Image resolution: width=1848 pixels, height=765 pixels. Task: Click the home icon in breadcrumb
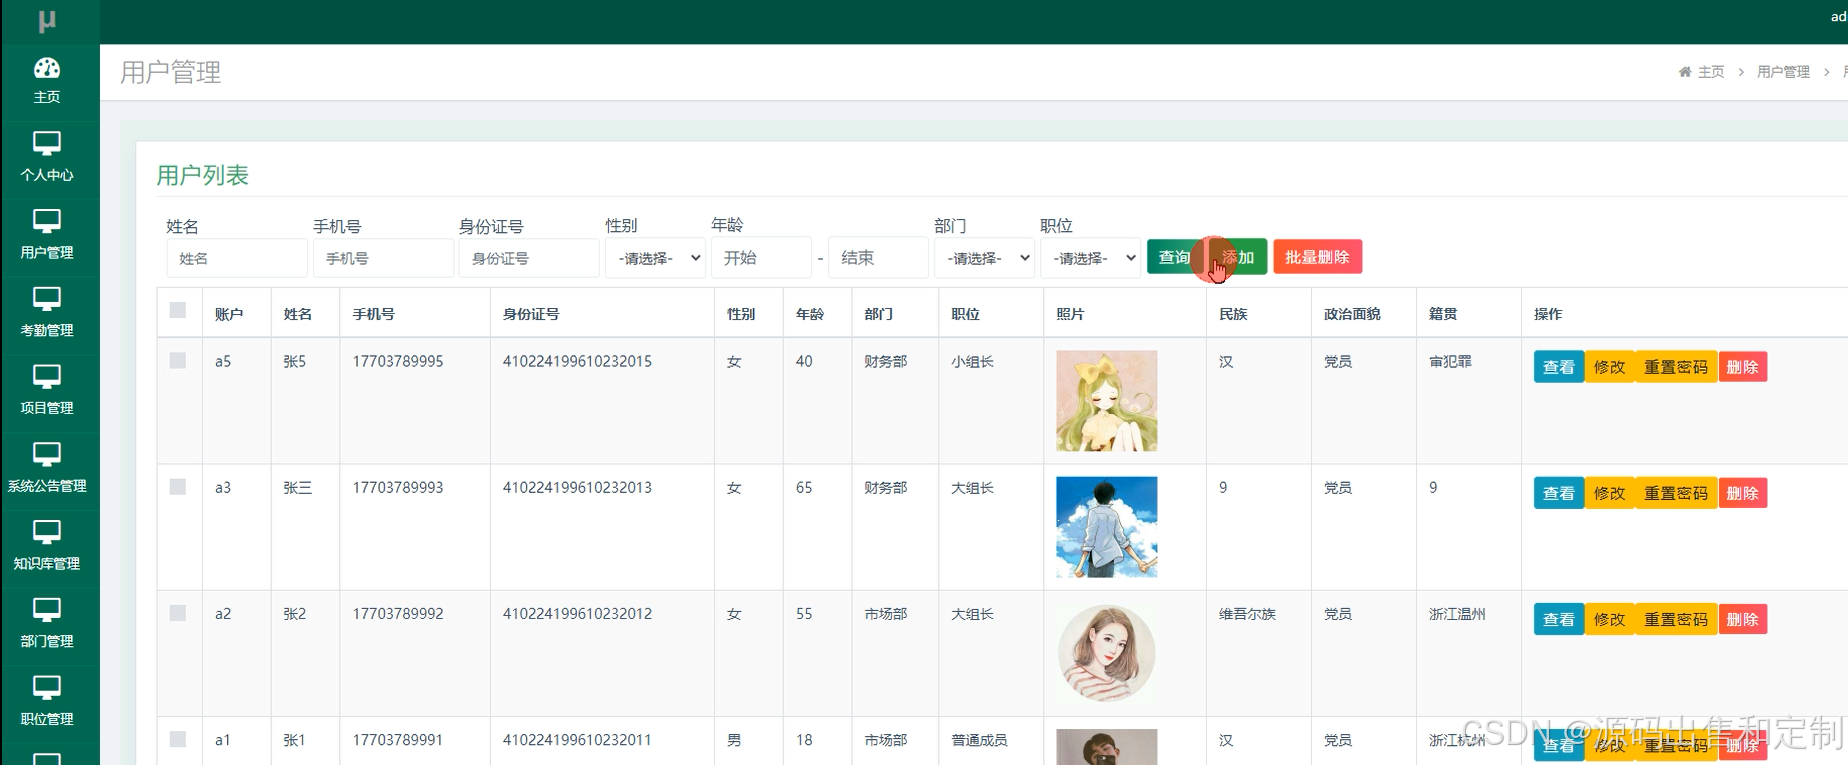1684,72
